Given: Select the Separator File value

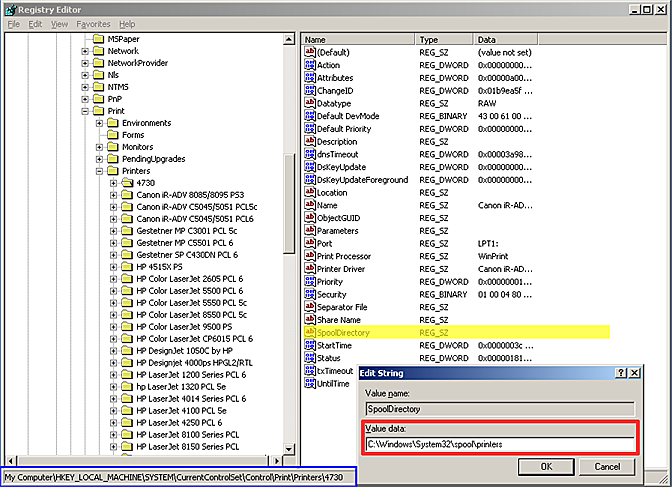Looking at the screenshot, I should pos(342,307).
